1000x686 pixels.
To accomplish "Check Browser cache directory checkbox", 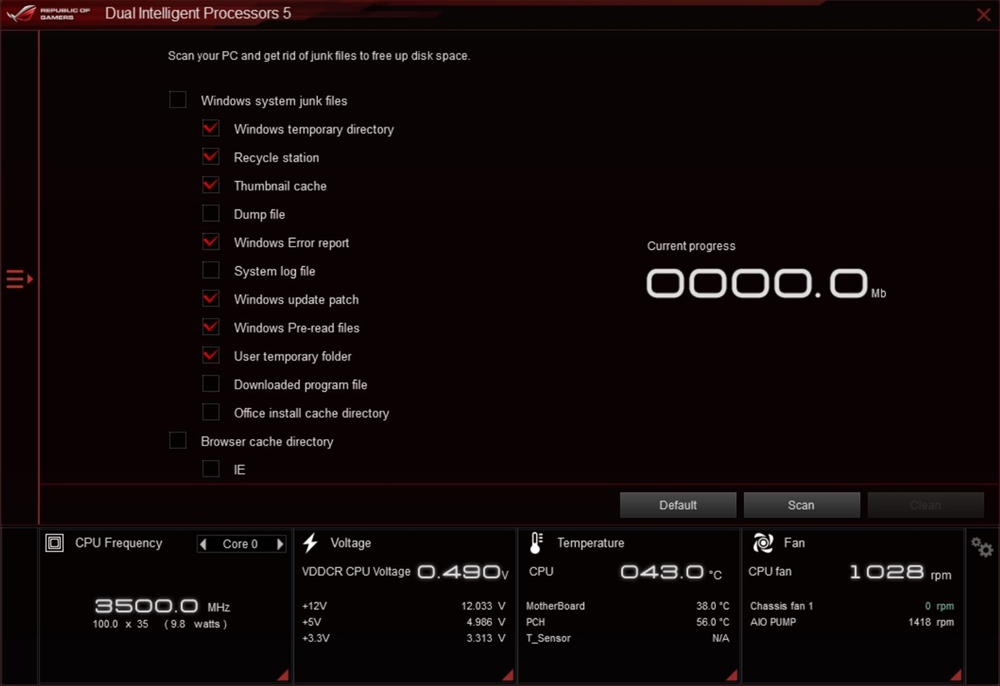I will (x=178, y=441).
